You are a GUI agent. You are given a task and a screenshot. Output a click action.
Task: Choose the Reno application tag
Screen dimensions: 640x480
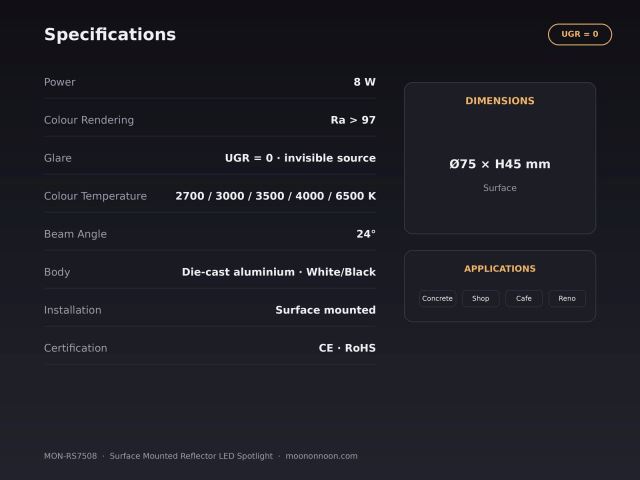tap(567, 298)
